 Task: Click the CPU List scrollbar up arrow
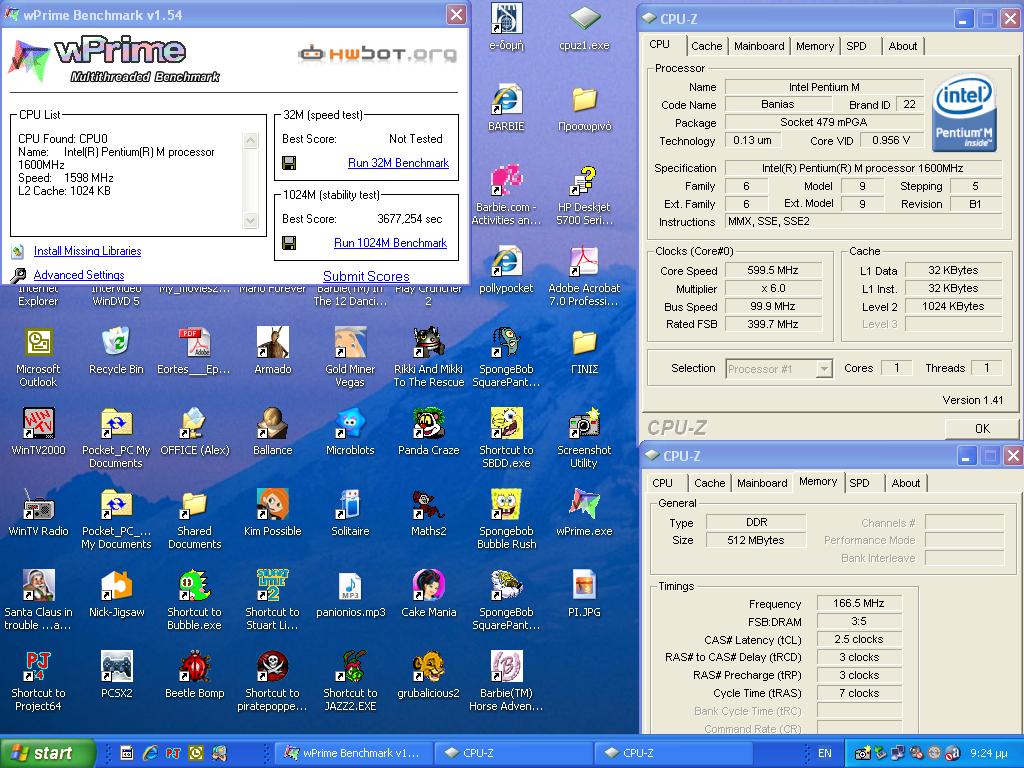(x=251, y=140)
